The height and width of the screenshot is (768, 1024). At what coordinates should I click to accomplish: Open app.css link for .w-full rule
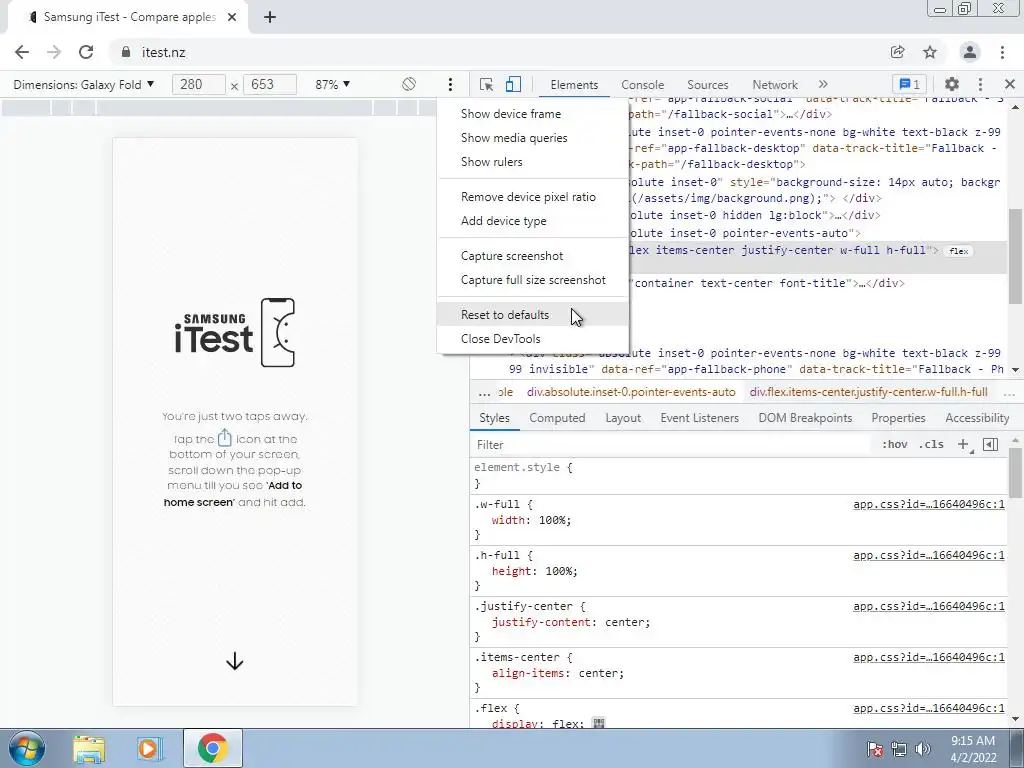point(929,504)
